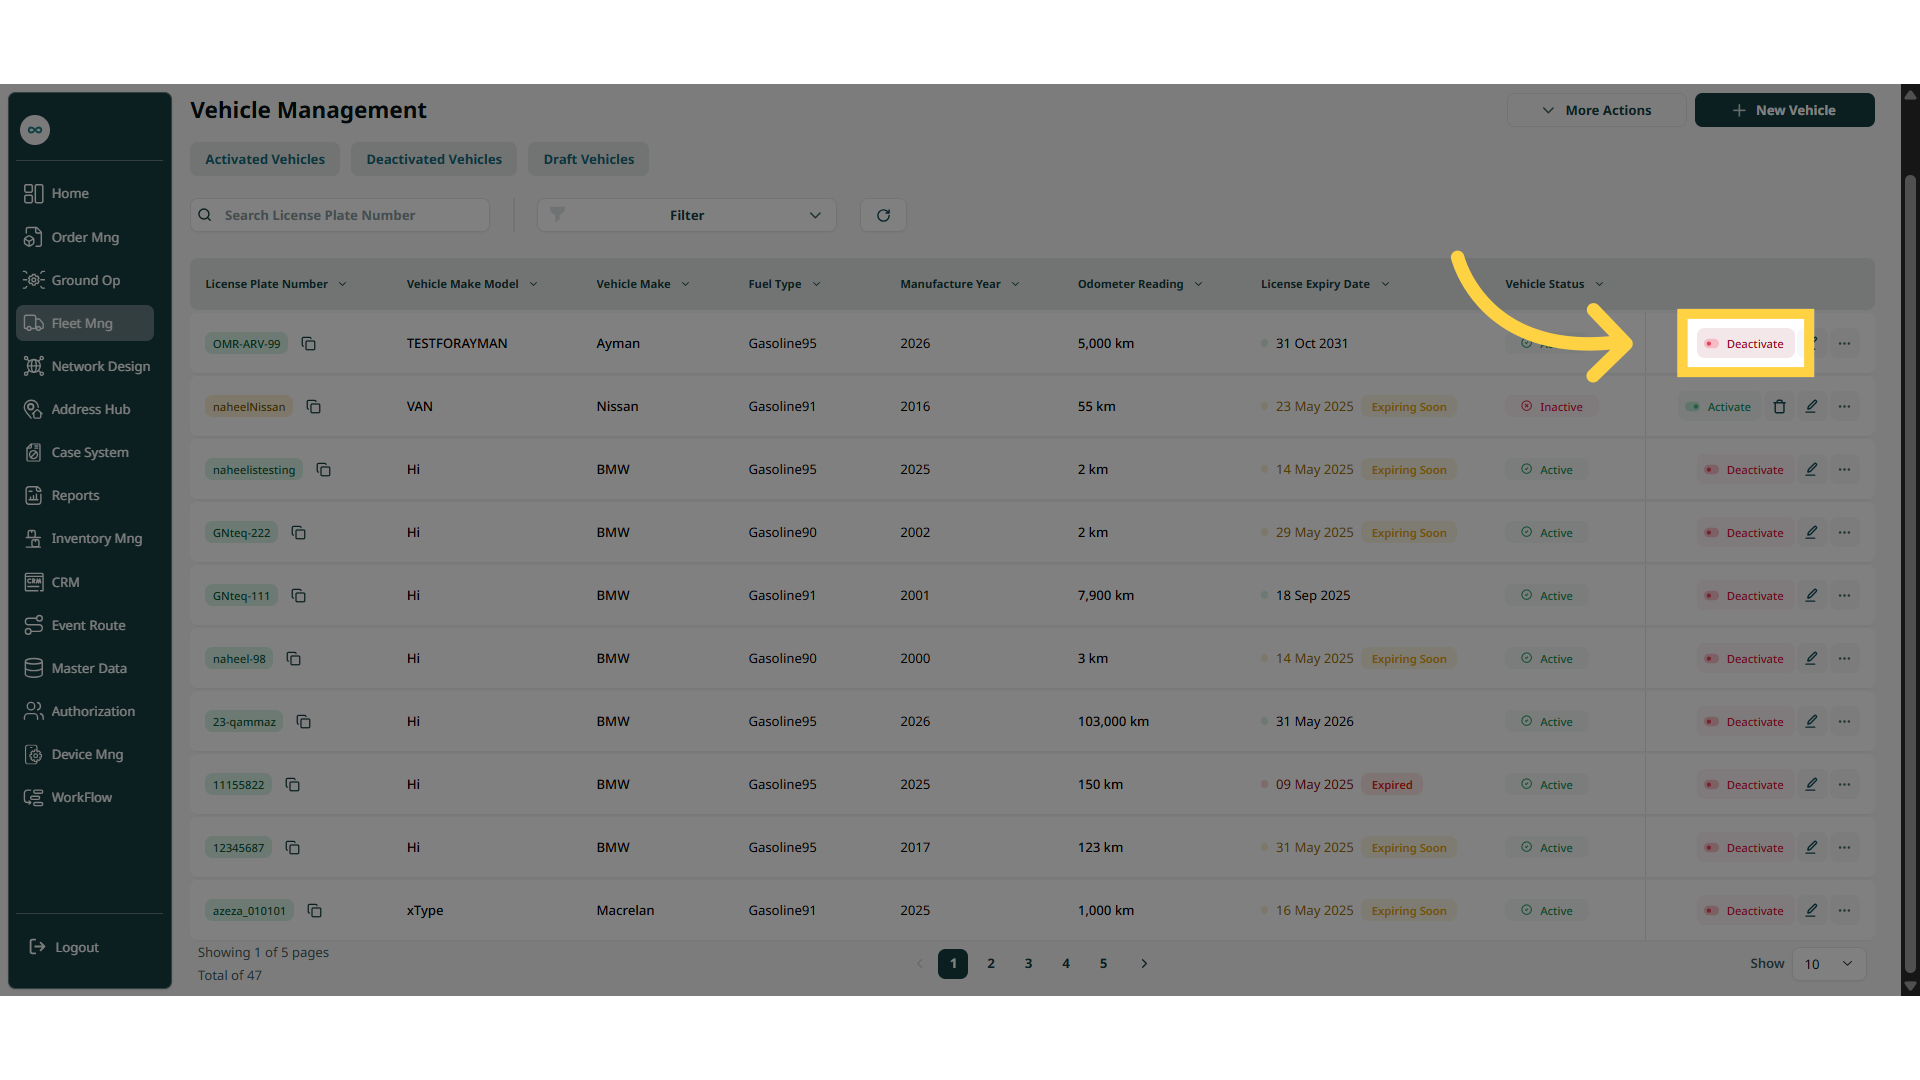Screen dimensions: 1920x1080
Task: Select Fleet Mng in sidebar menu
Action: 84,323
